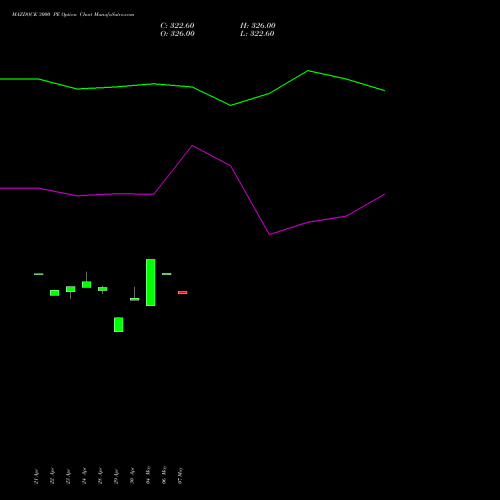
Task: Click the 06 May date label
Action: coord(164,475)
